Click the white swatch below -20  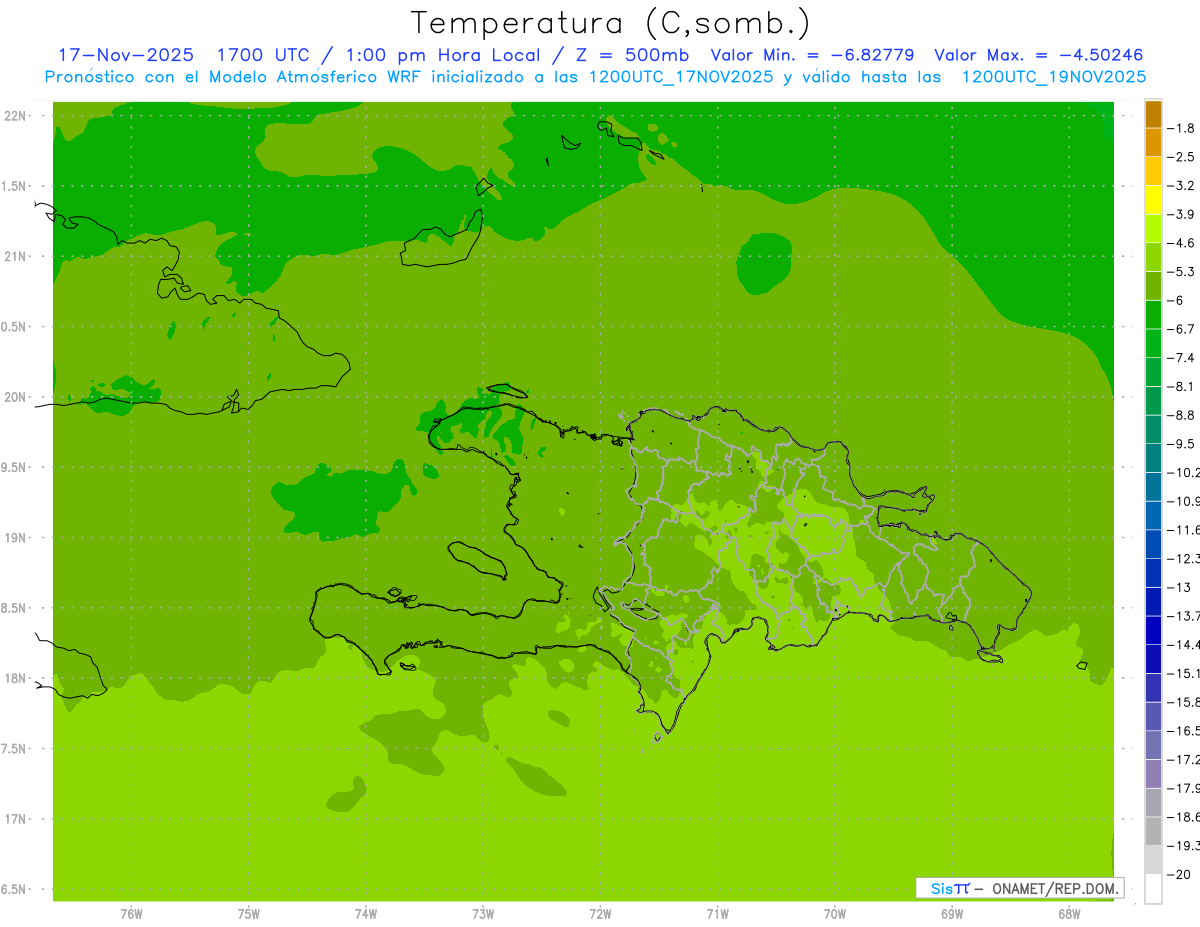click(x=1153, y=888)
